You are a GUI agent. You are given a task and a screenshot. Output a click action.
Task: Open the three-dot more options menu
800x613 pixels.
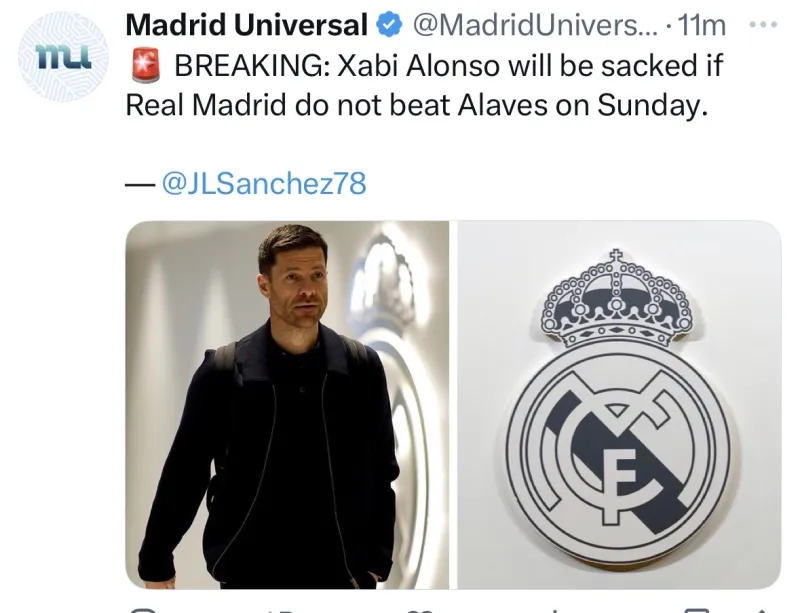pyautogui.click(x=763, y=24)
